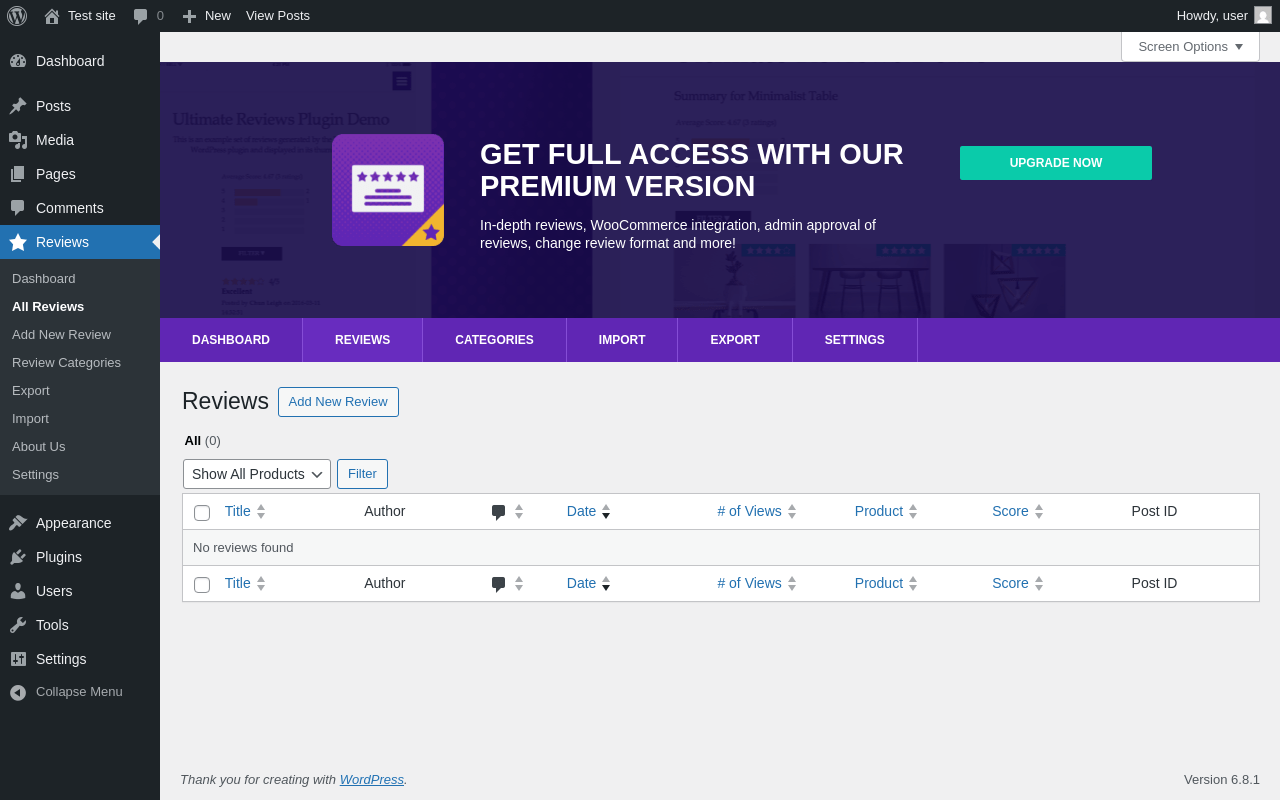Click the comments column bubble icon in the header
The width and height of the screenshot is (1280, 800).
click(x=498, y=512)
